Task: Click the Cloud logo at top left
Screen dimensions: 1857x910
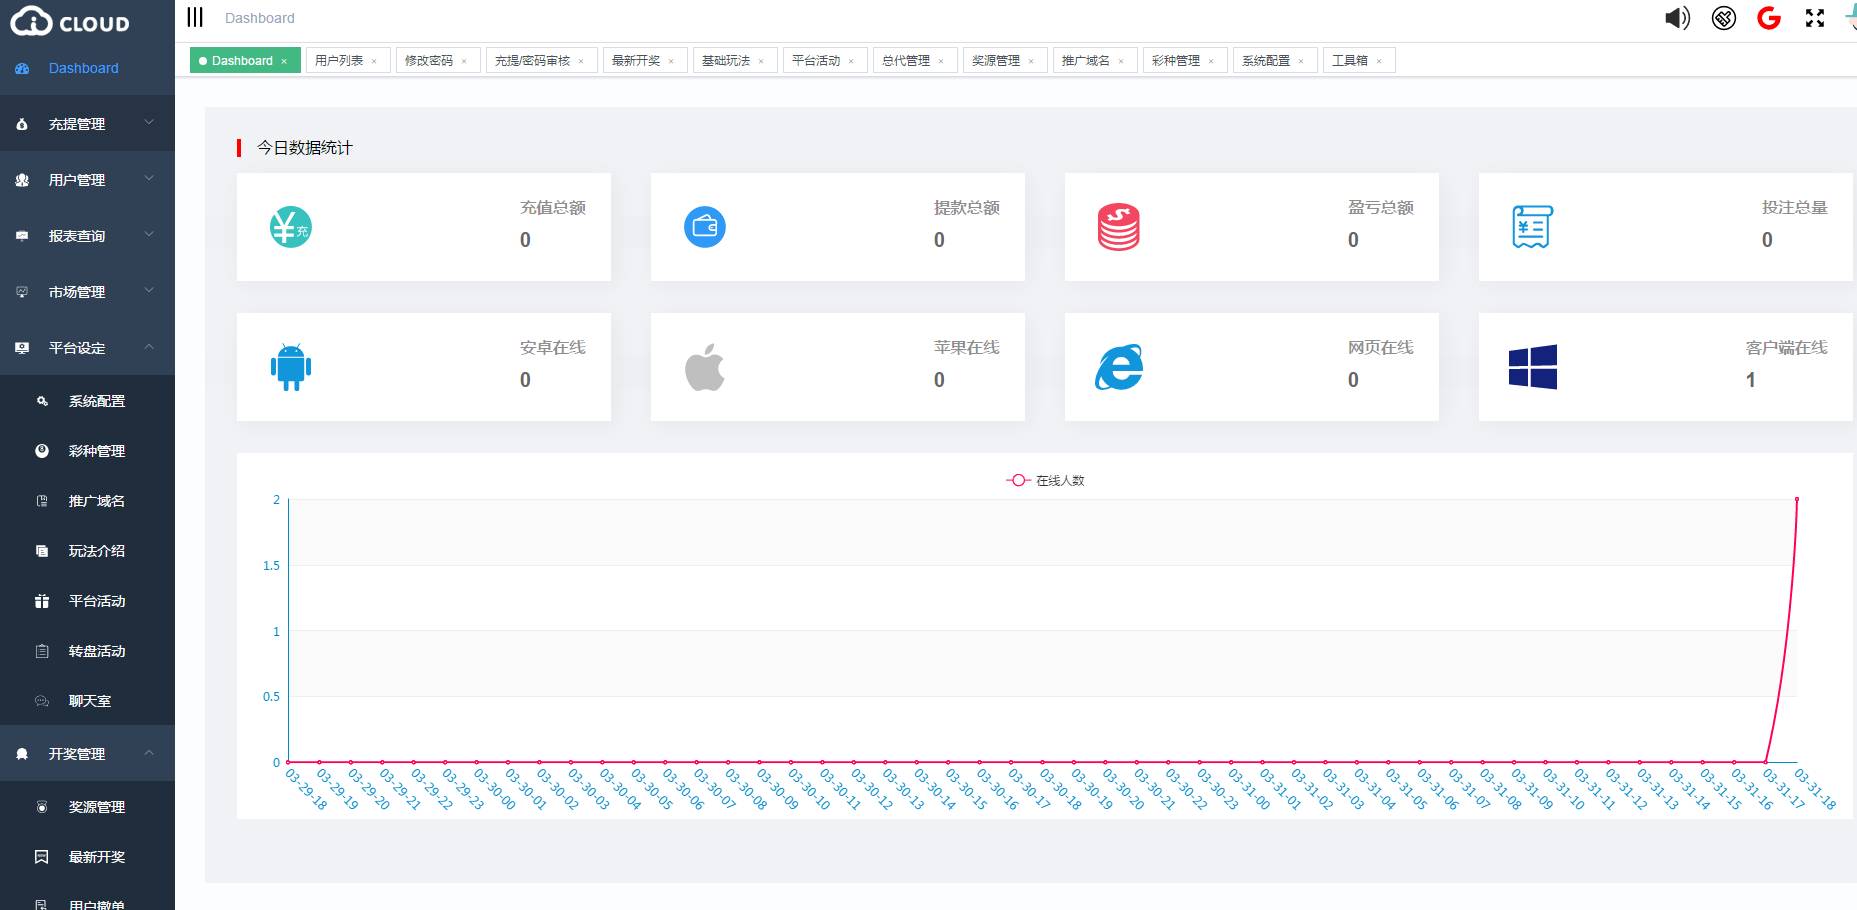Action: point(70,22)
